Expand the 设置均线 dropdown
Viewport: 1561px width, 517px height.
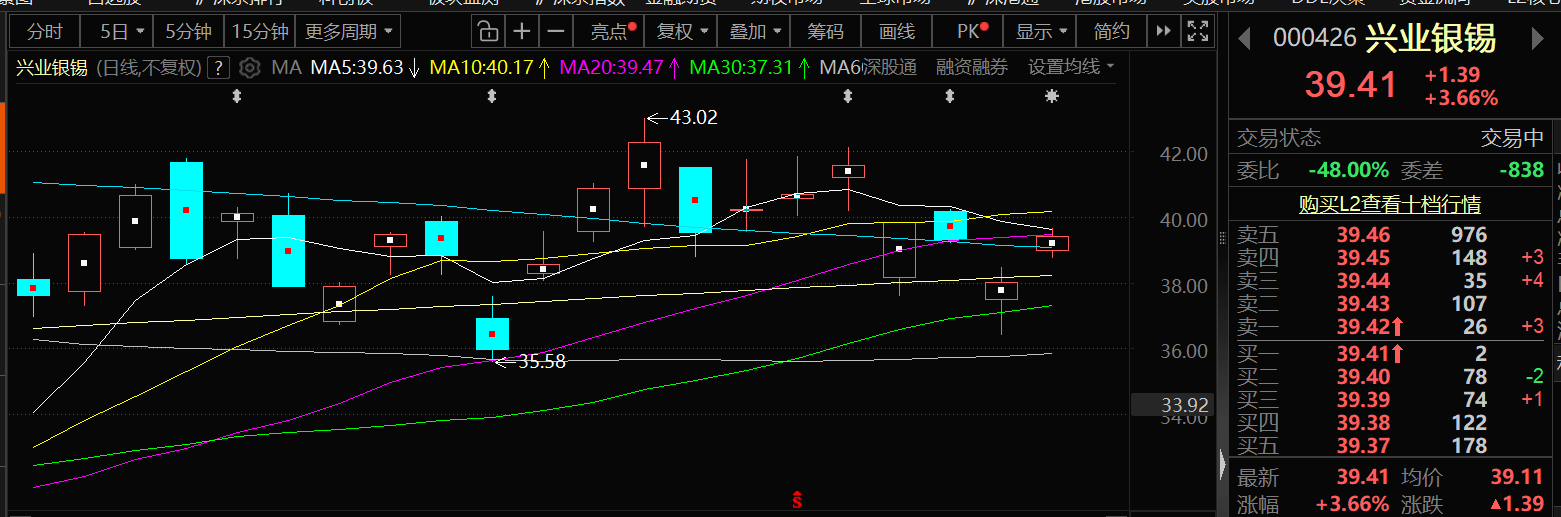1071,68
